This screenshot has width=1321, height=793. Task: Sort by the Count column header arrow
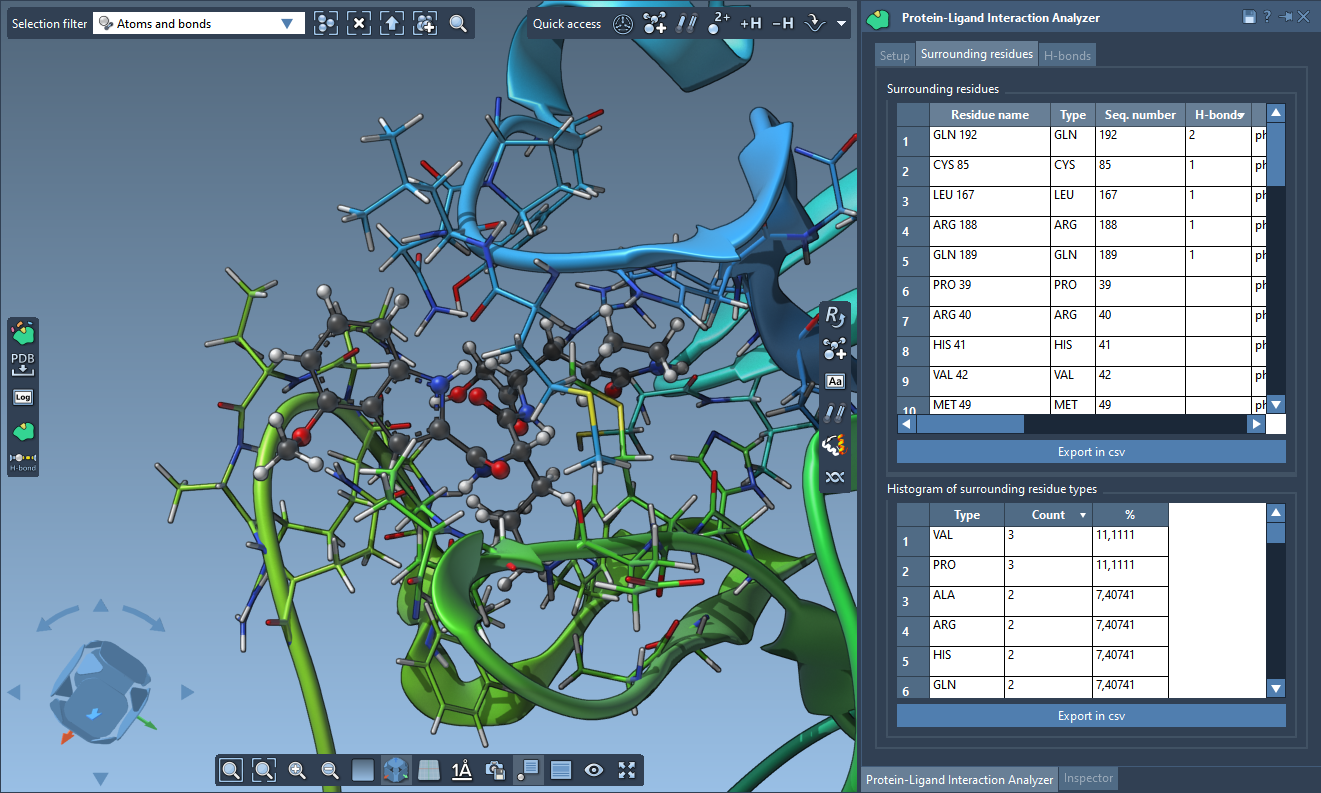coord(1082,515)
